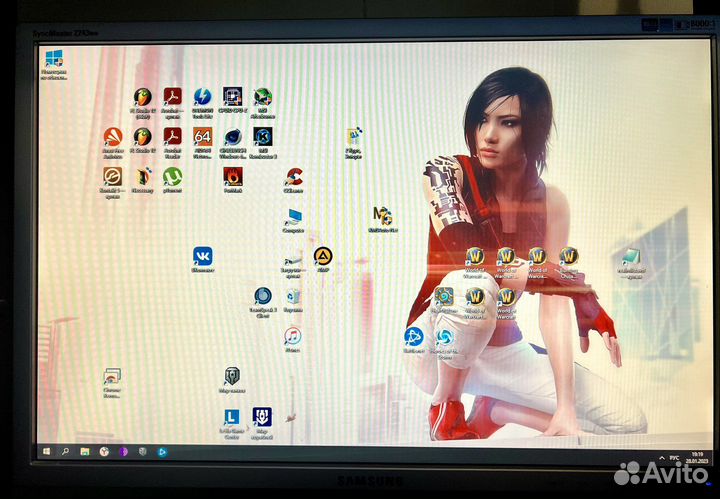Open Acrobat Reader icon in second row
720x499 pixels.
[x=172, y=137]
